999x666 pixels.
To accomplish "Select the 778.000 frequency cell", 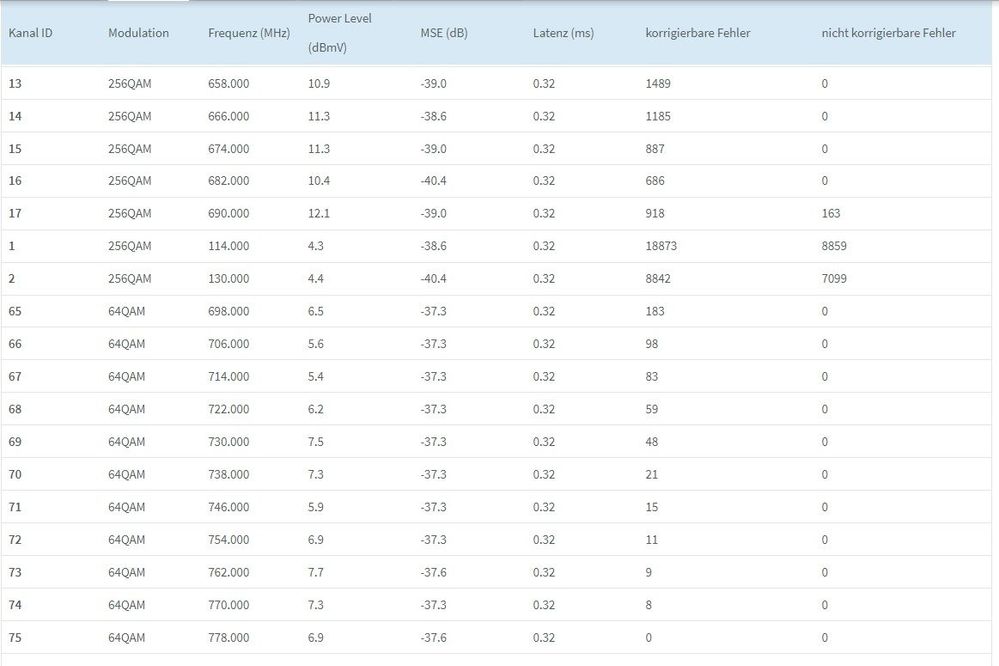I will click(x=228, y=637).
